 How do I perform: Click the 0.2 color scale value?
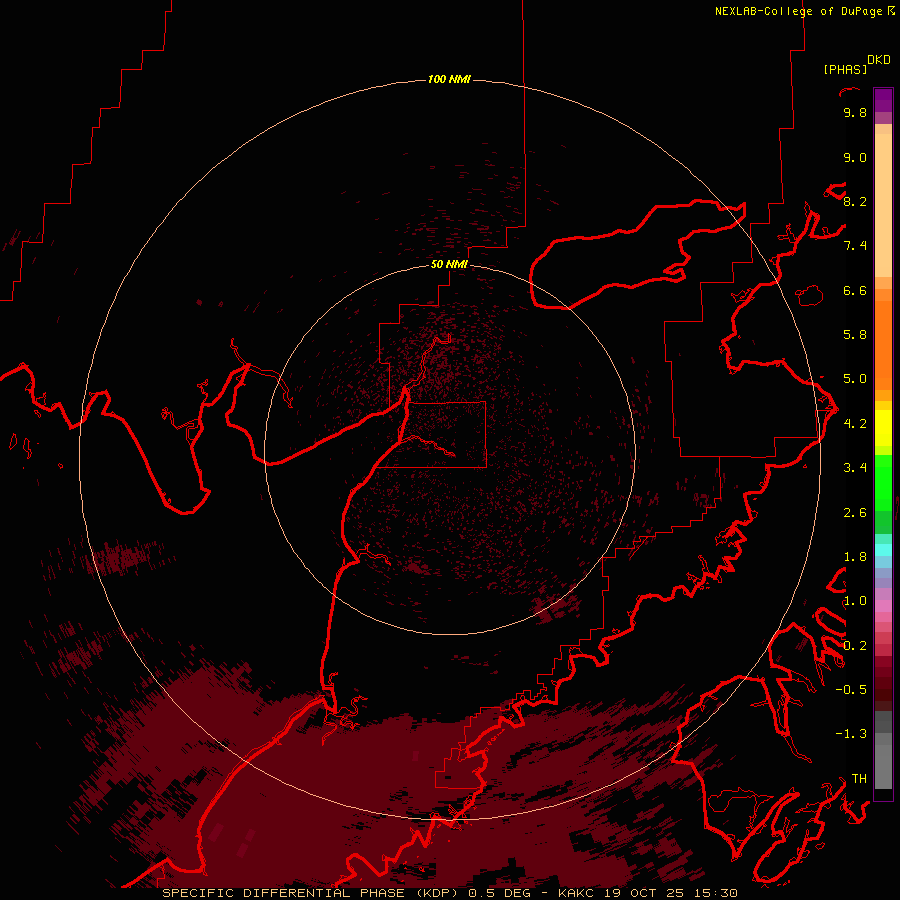pos(855,646)
